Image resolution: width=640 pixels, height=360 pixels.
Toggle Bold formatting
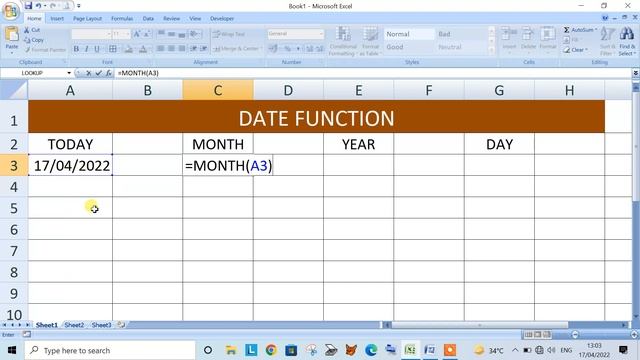pyautogui.click(x=76, y=49)
